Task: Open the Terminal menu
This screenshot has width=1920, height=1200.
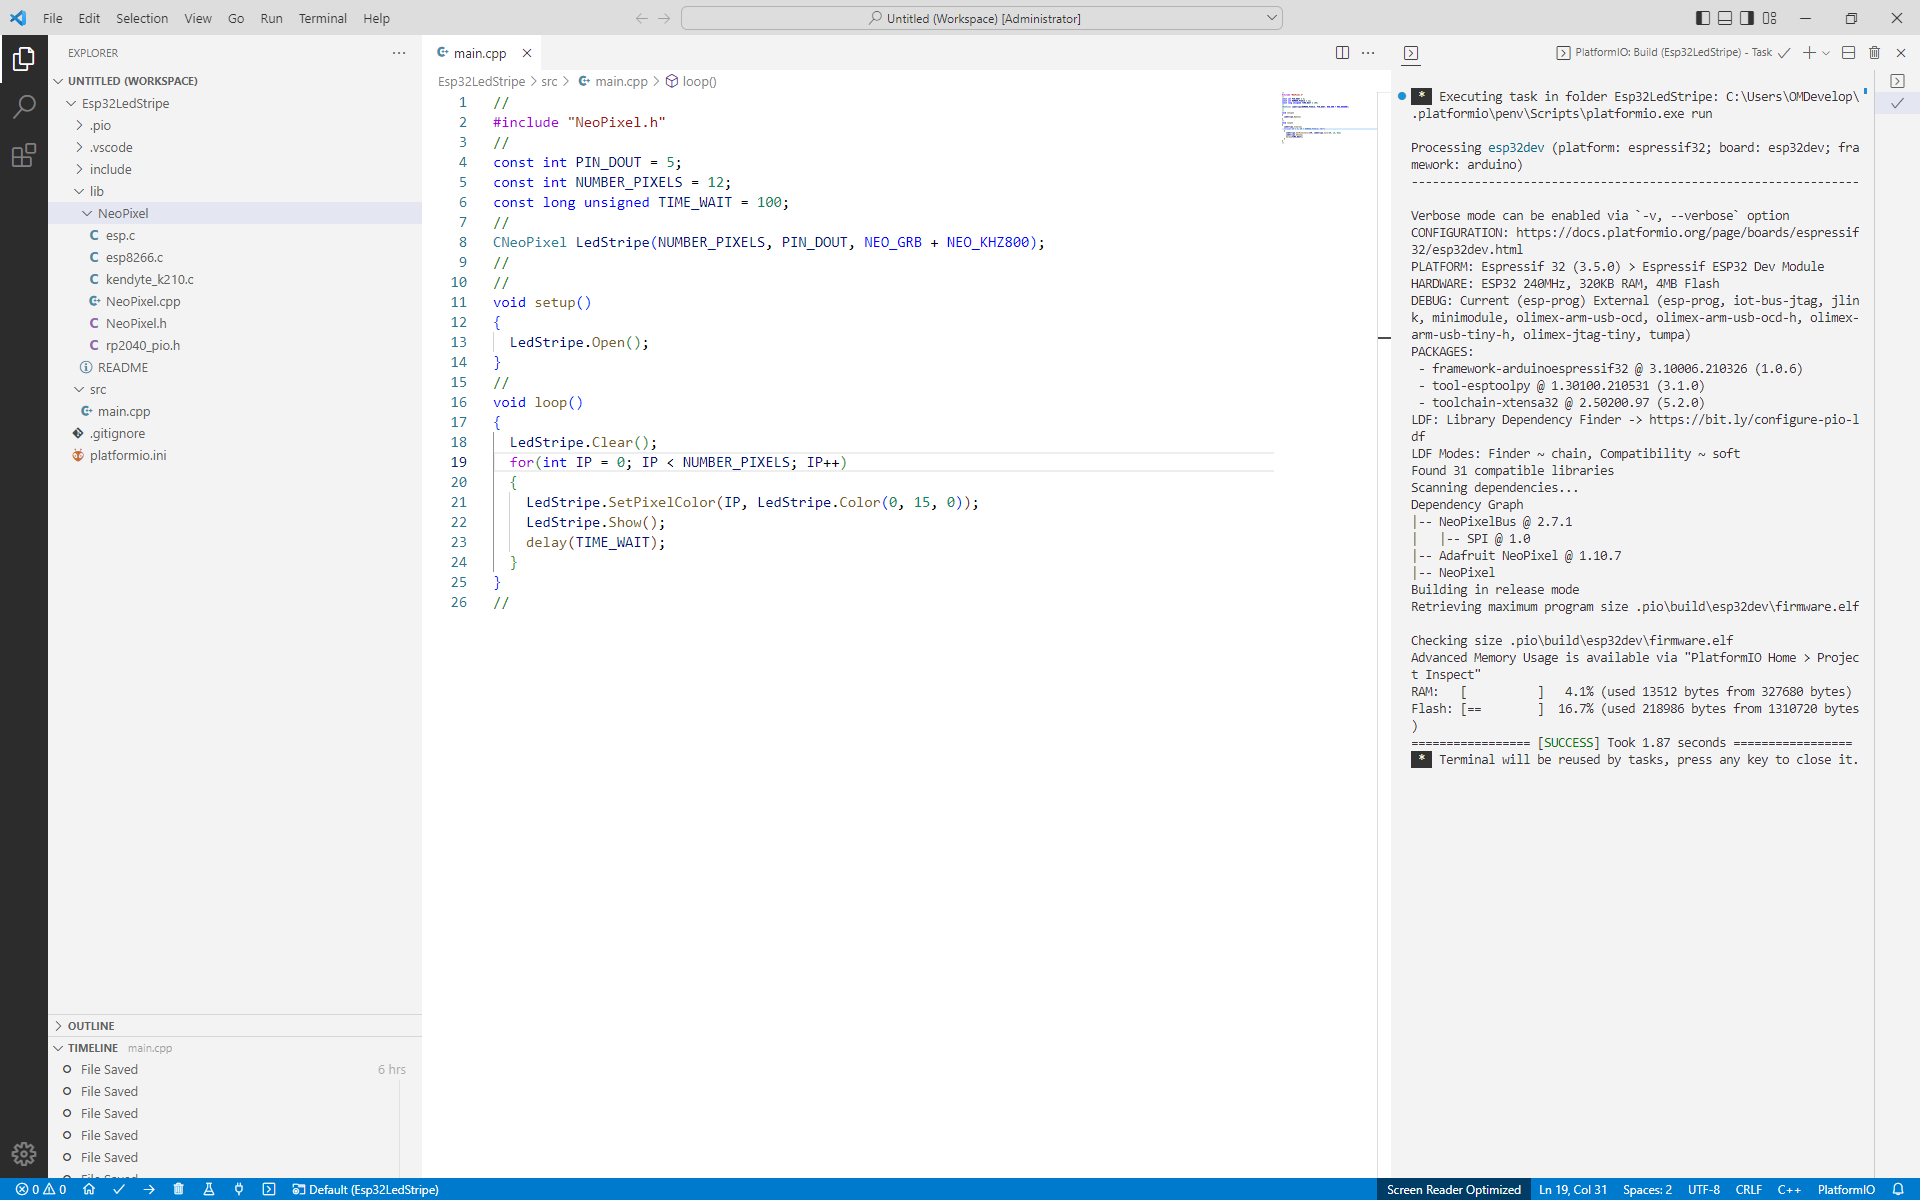Action: (322, 18)
